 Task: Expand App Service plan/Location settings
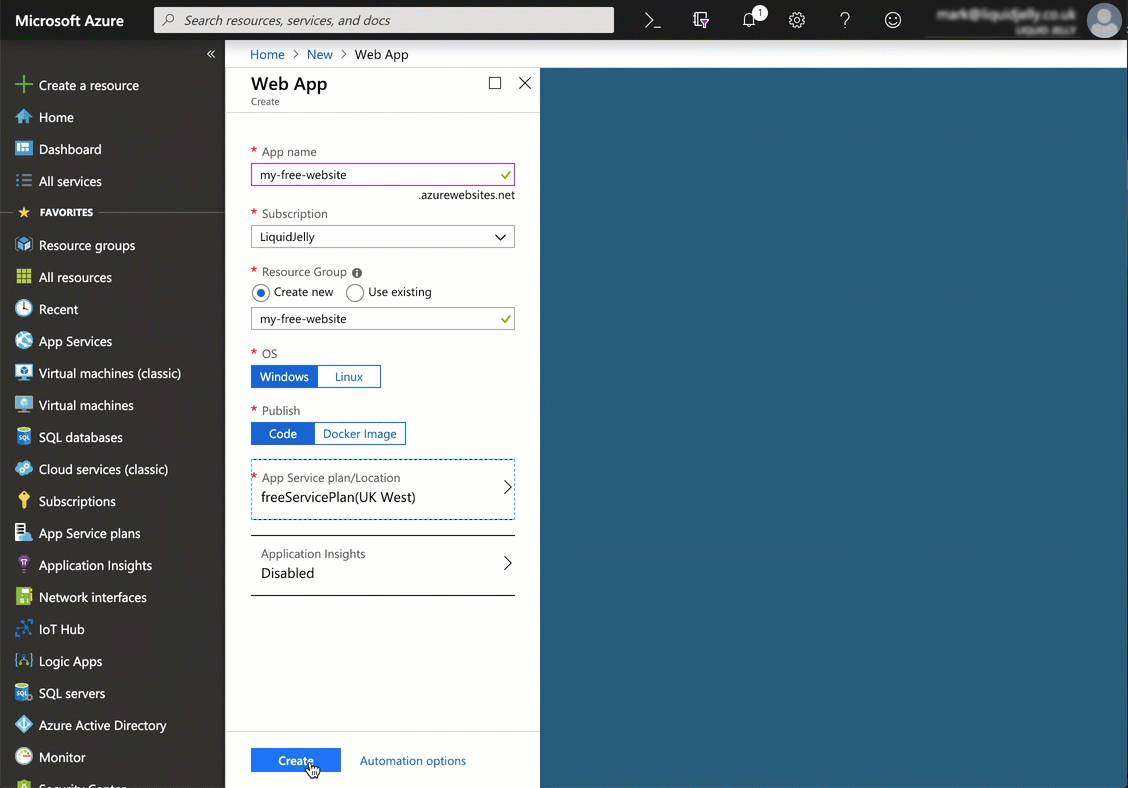(383, 489)
